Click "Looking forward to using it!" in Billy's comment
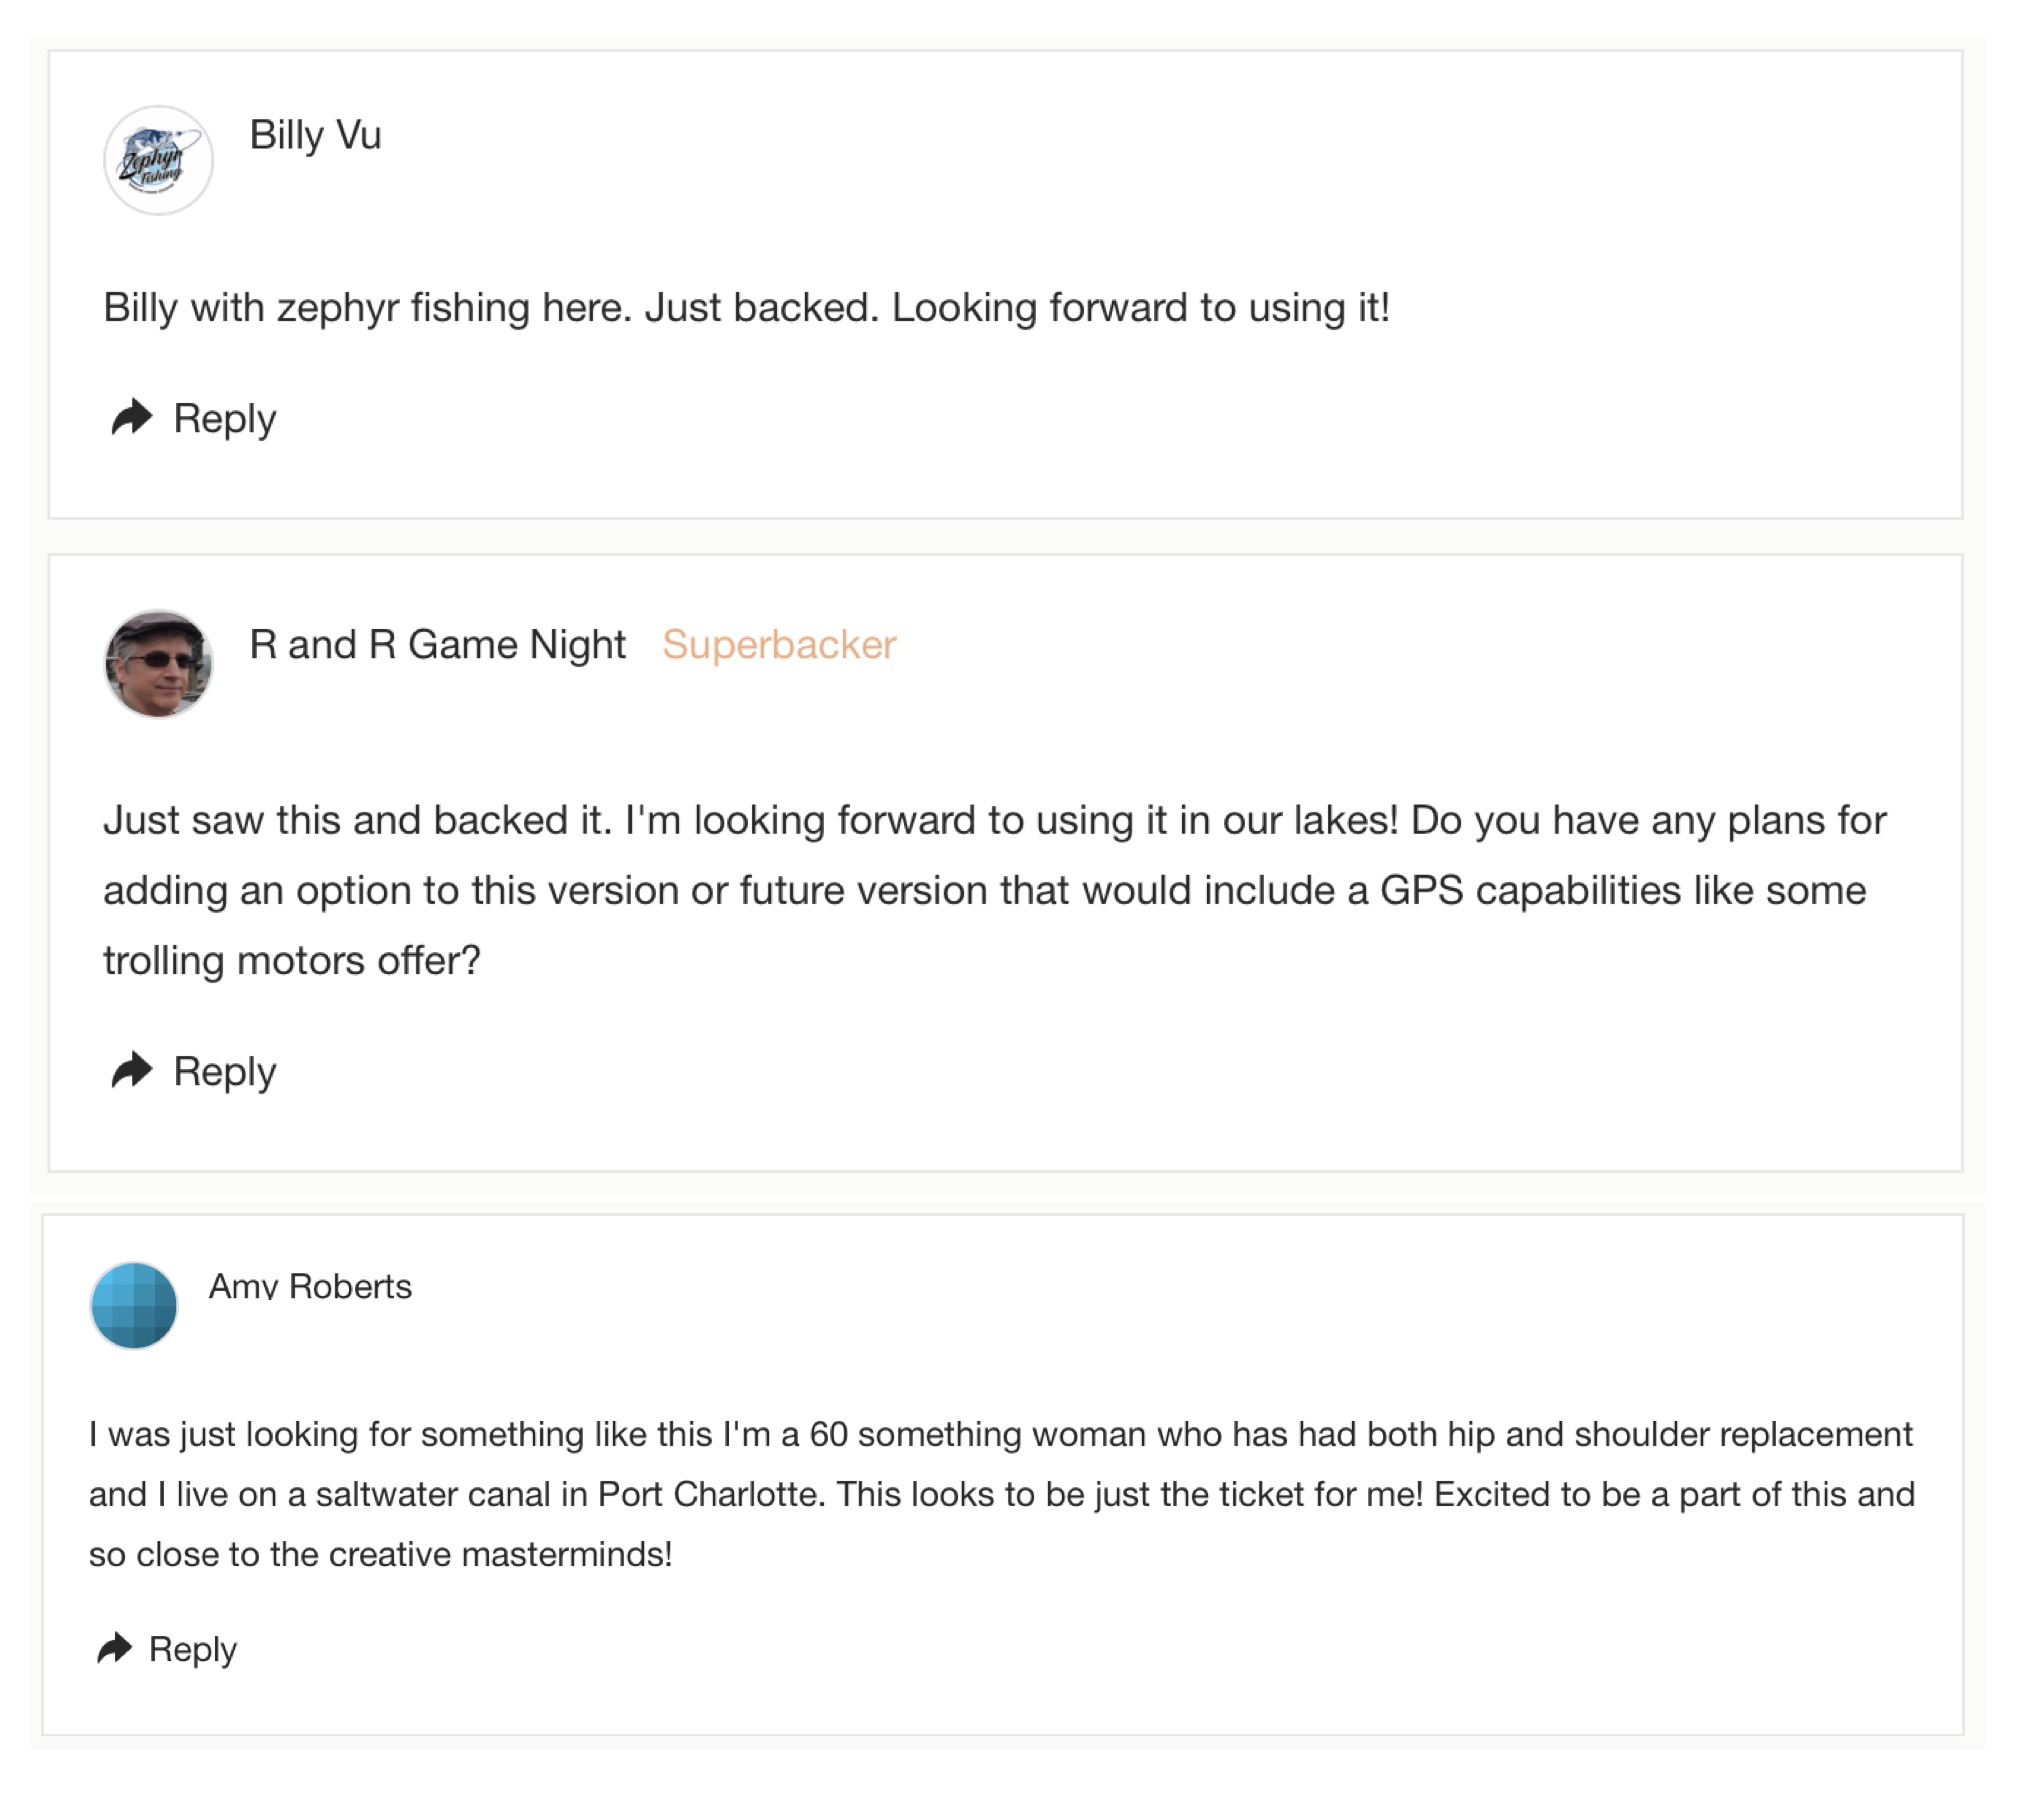Viewport: 2022px width, 1814px height. [x=1140, y=308]
